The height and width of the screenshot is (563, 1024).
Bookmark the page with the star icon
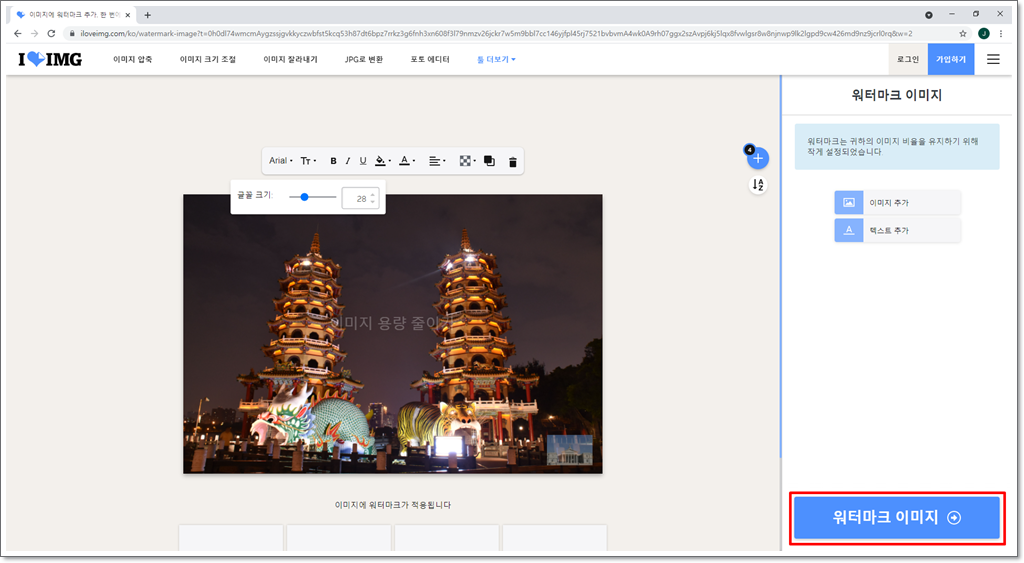[x=963, y=33]
